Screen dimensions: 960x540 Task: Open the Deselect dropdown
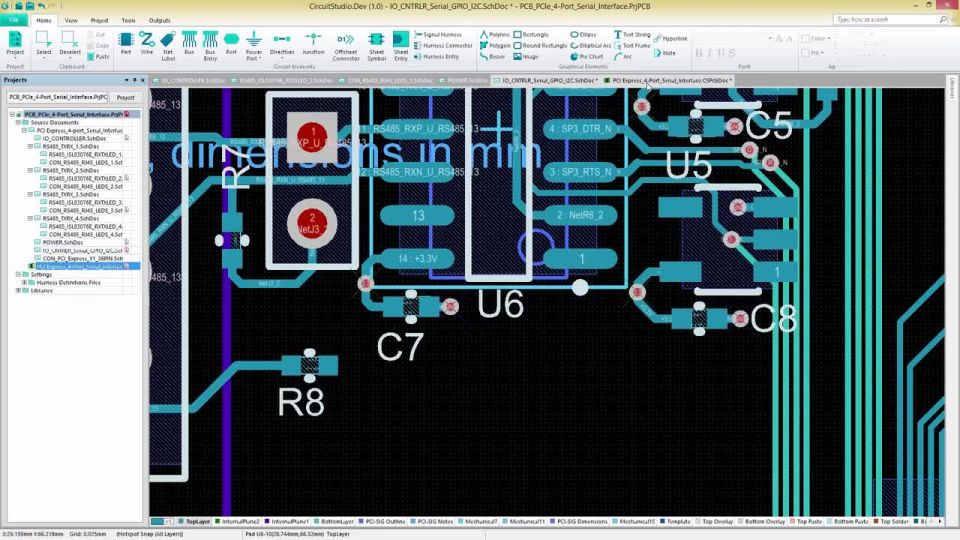pos(70,58)
